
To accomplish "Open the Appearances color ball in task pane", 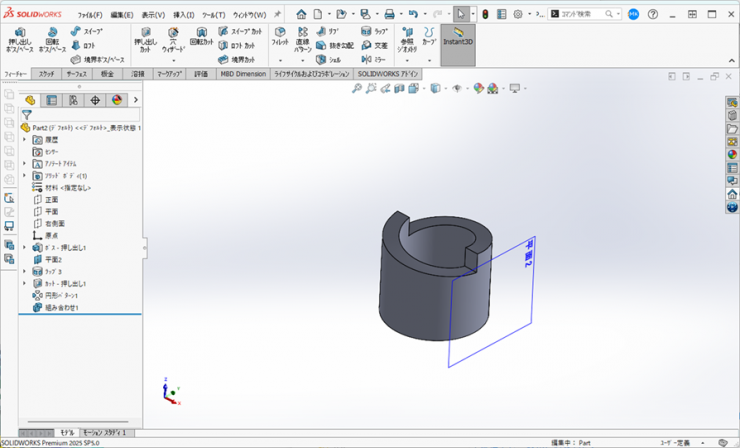I will point(732,154).
